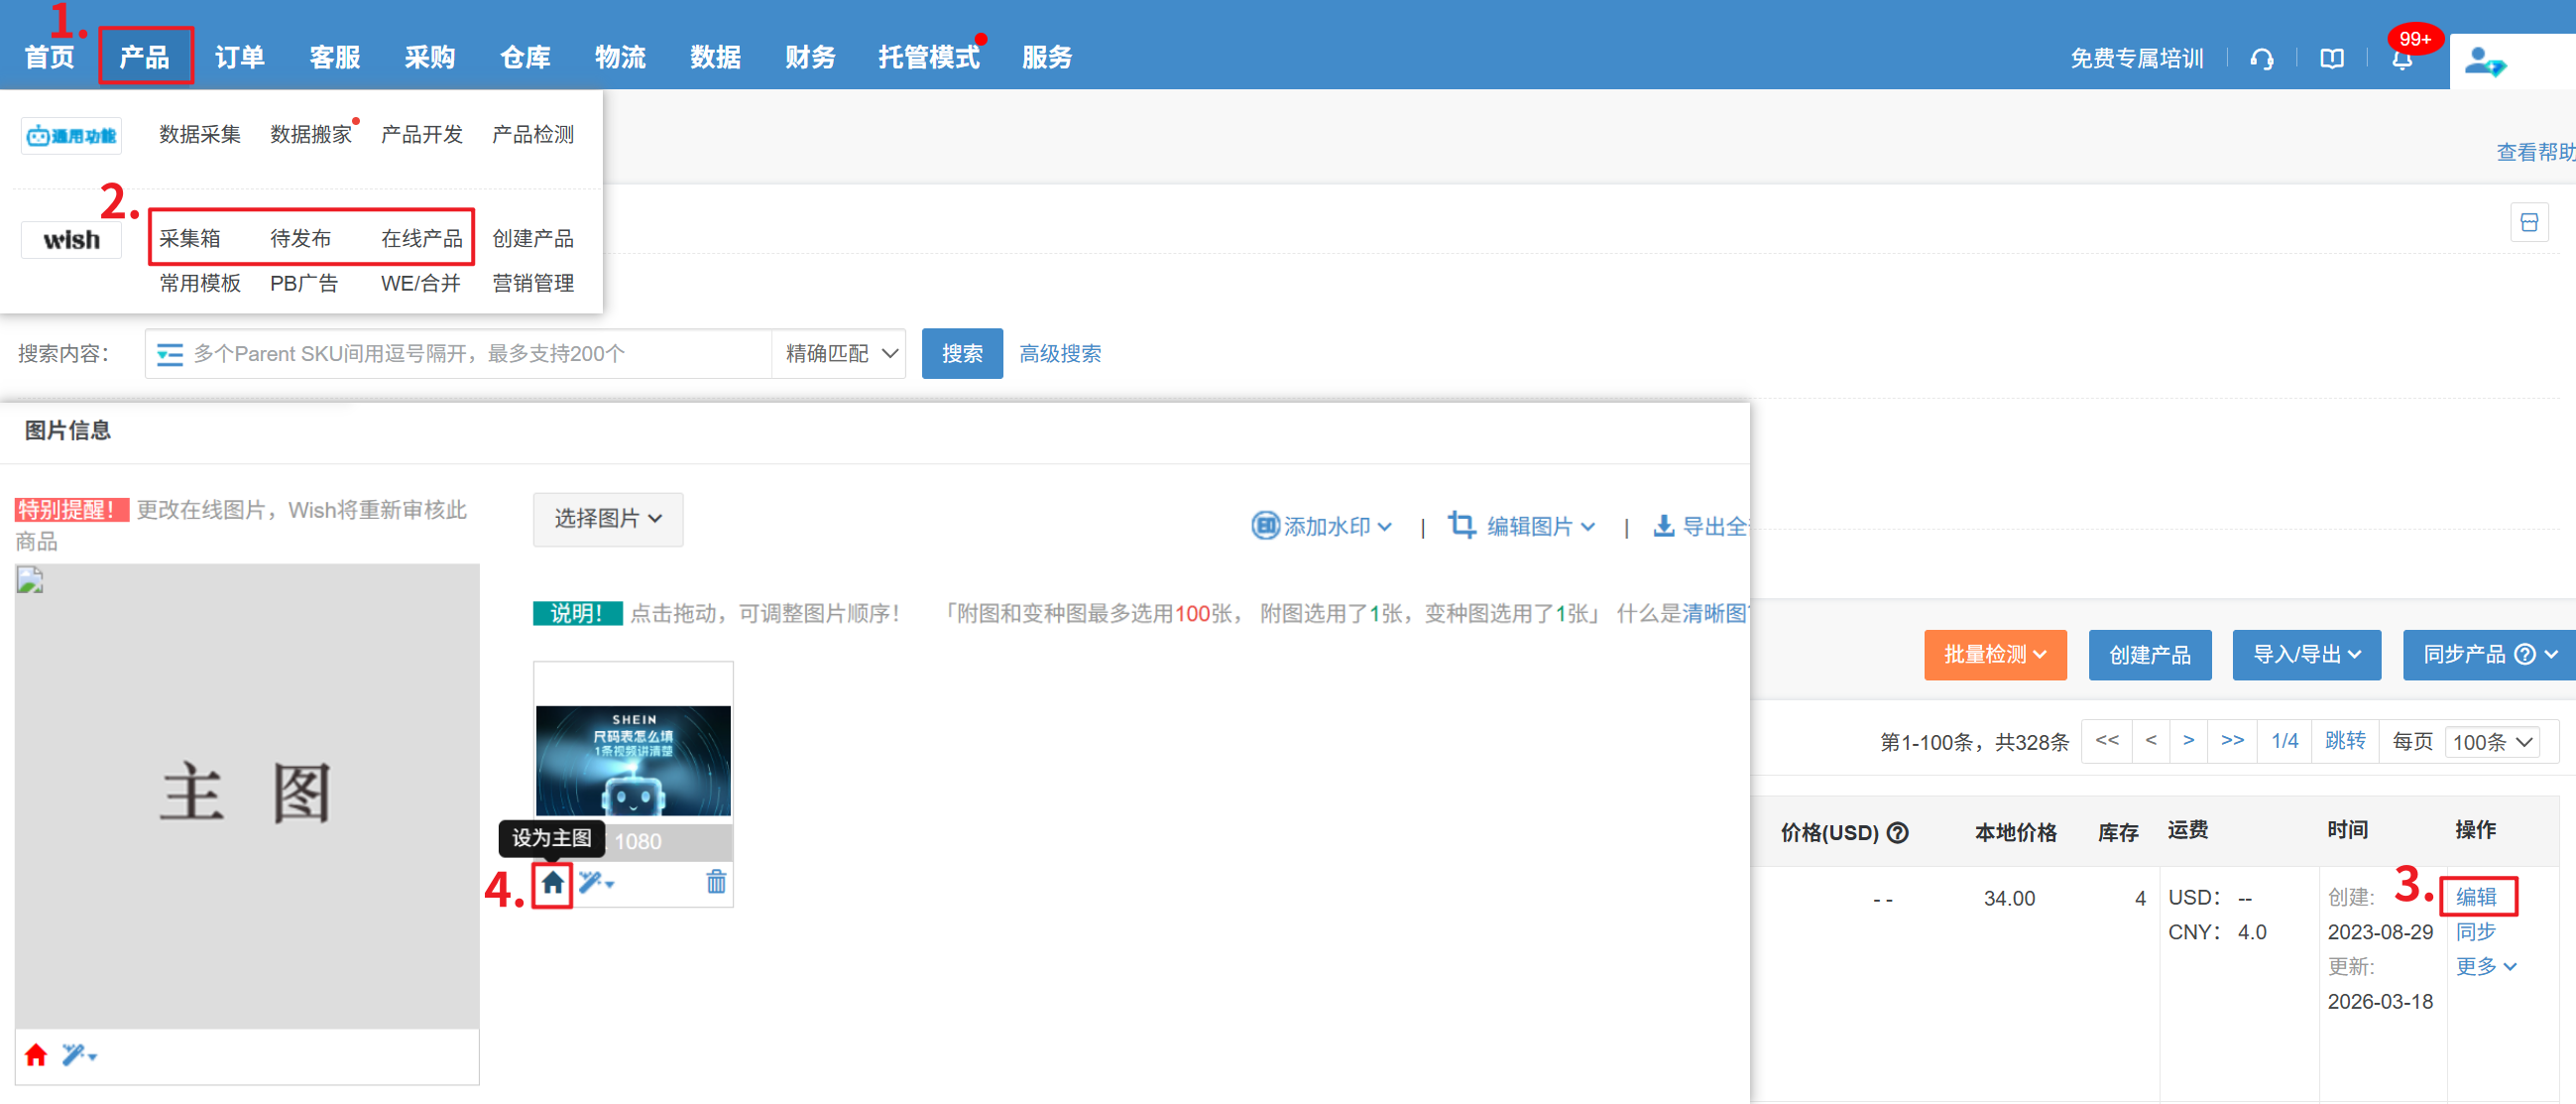Delete the thumbnail using the trash icon
The height and width of the screenshot is (1104, 2576).
(x=716, y=882)
